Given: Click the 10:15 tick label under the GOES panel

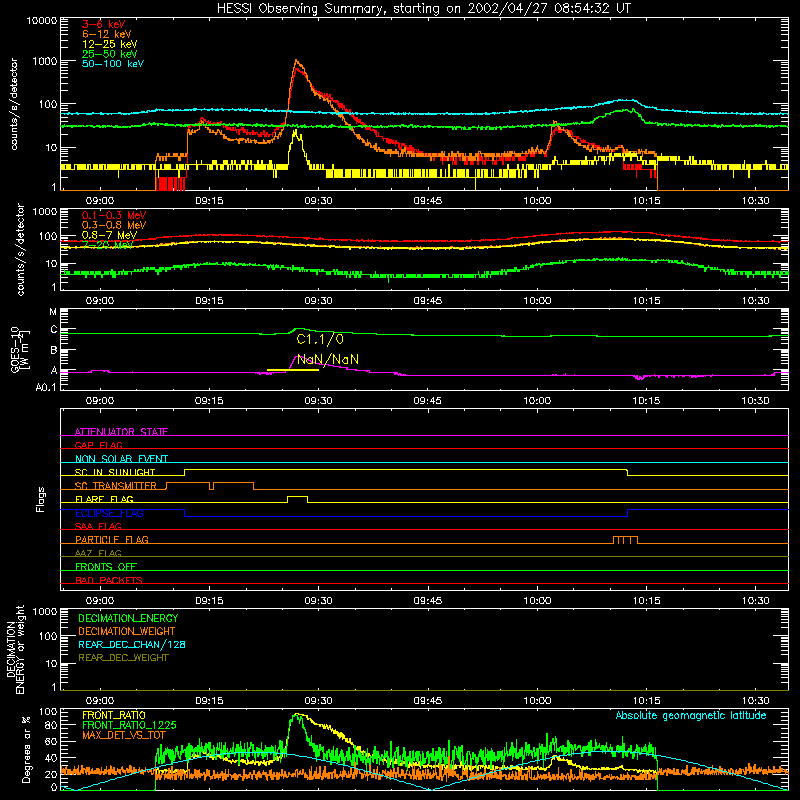Looking at the screenshot, I should click(x=646, y=401).
